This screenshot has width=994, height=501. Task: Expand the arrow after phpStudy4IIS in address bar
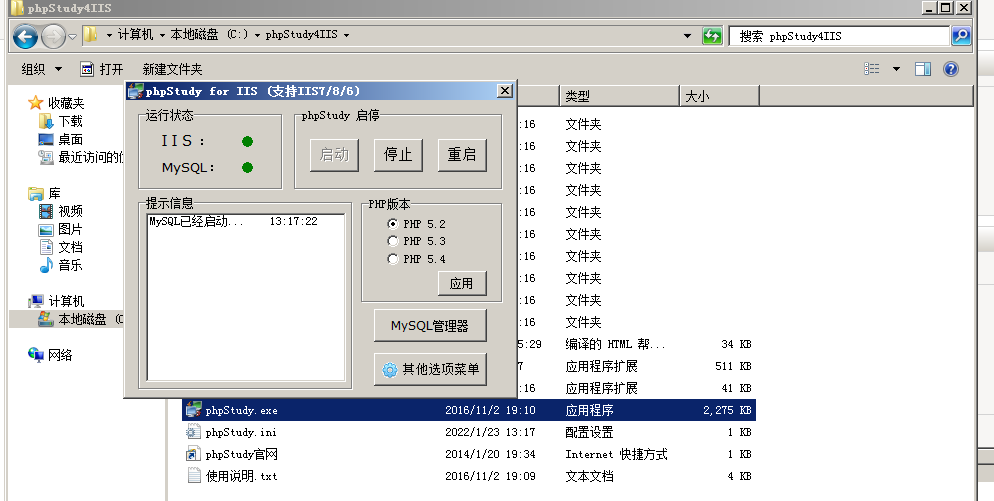[x=346, y=35]
